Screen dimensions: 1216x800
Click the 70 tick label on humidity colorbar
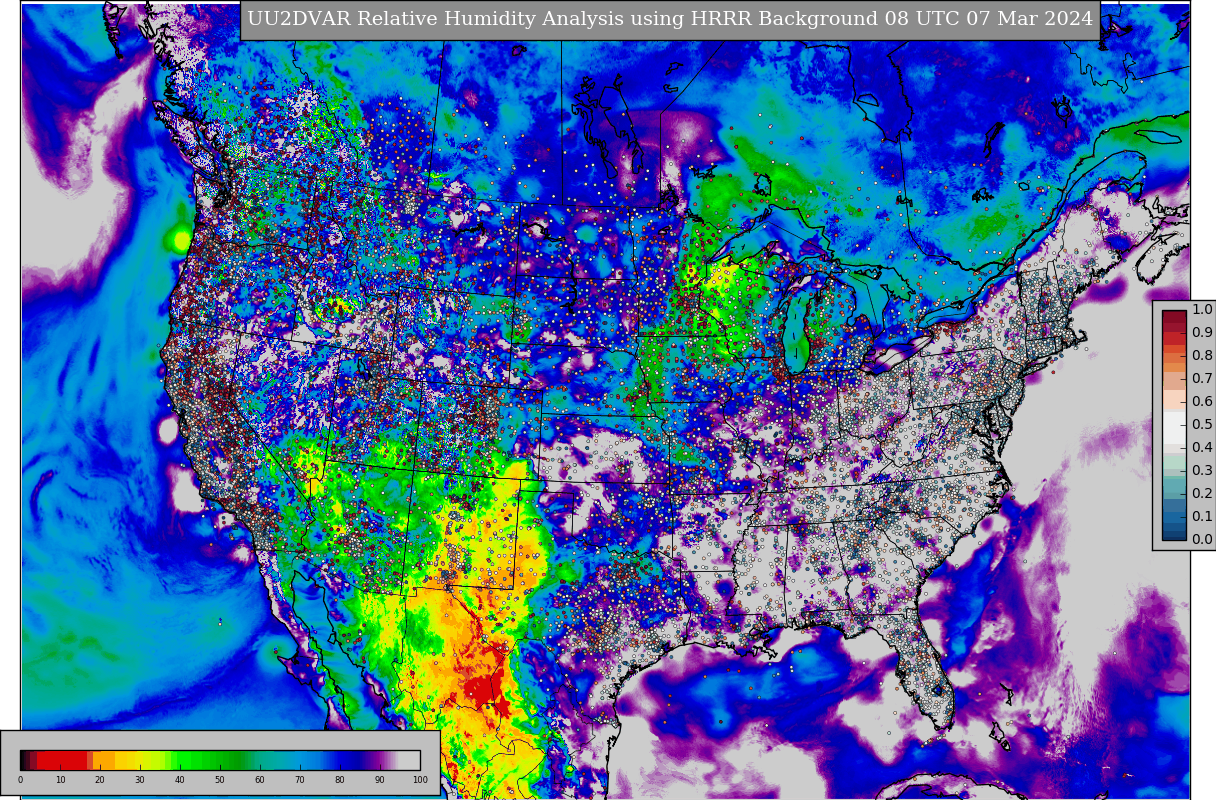click(300, 780)
